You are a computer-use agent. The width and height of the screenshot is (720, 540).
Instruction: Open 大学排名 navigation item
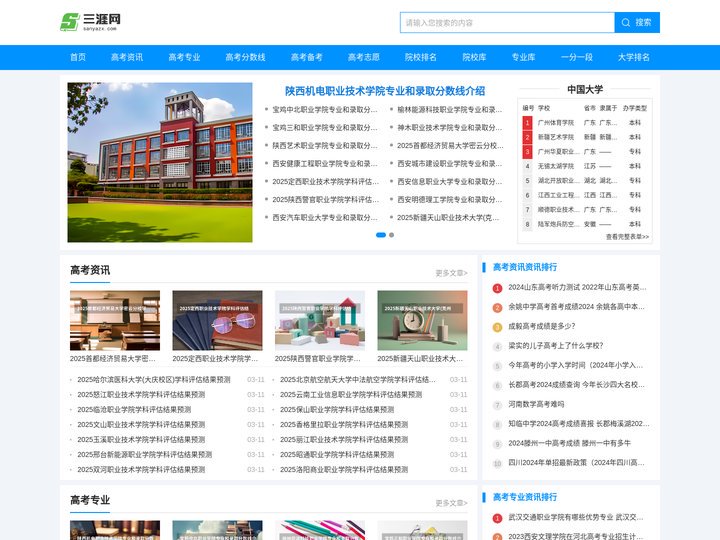634,57
